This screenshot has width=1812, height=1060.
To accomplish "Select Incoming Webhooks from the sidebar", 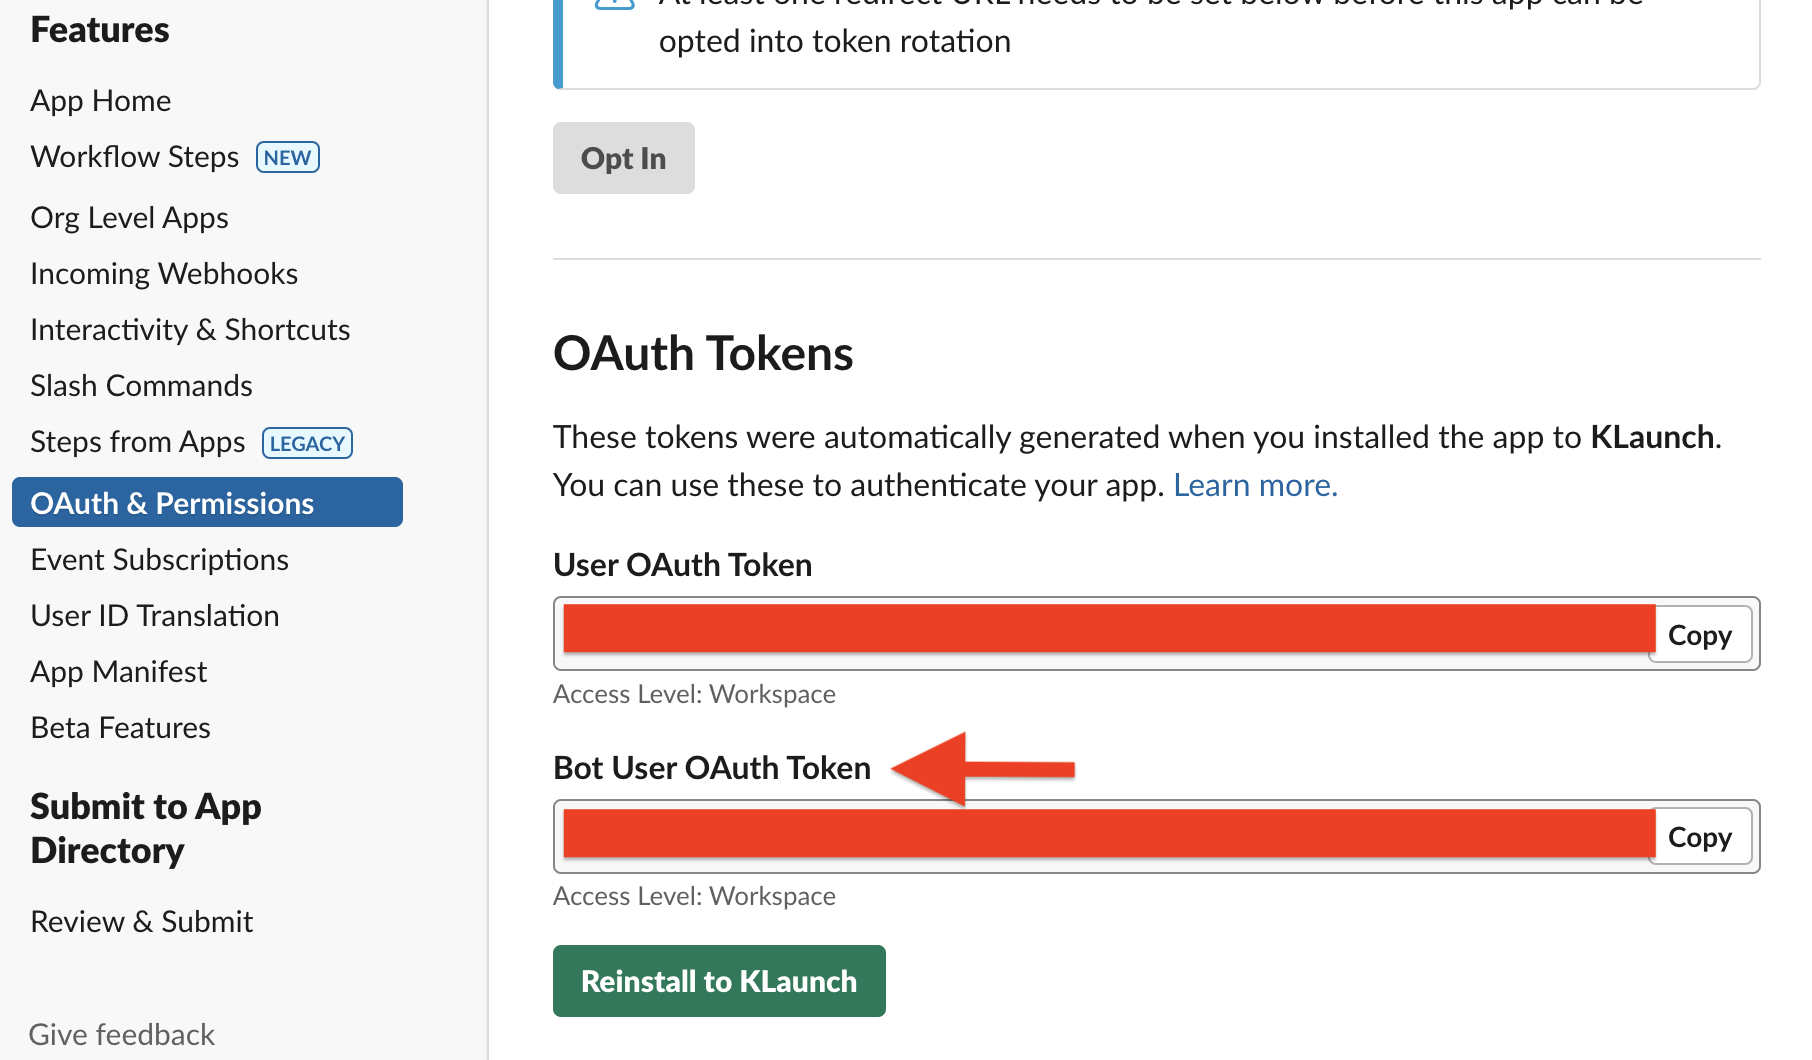I will 164,274.
